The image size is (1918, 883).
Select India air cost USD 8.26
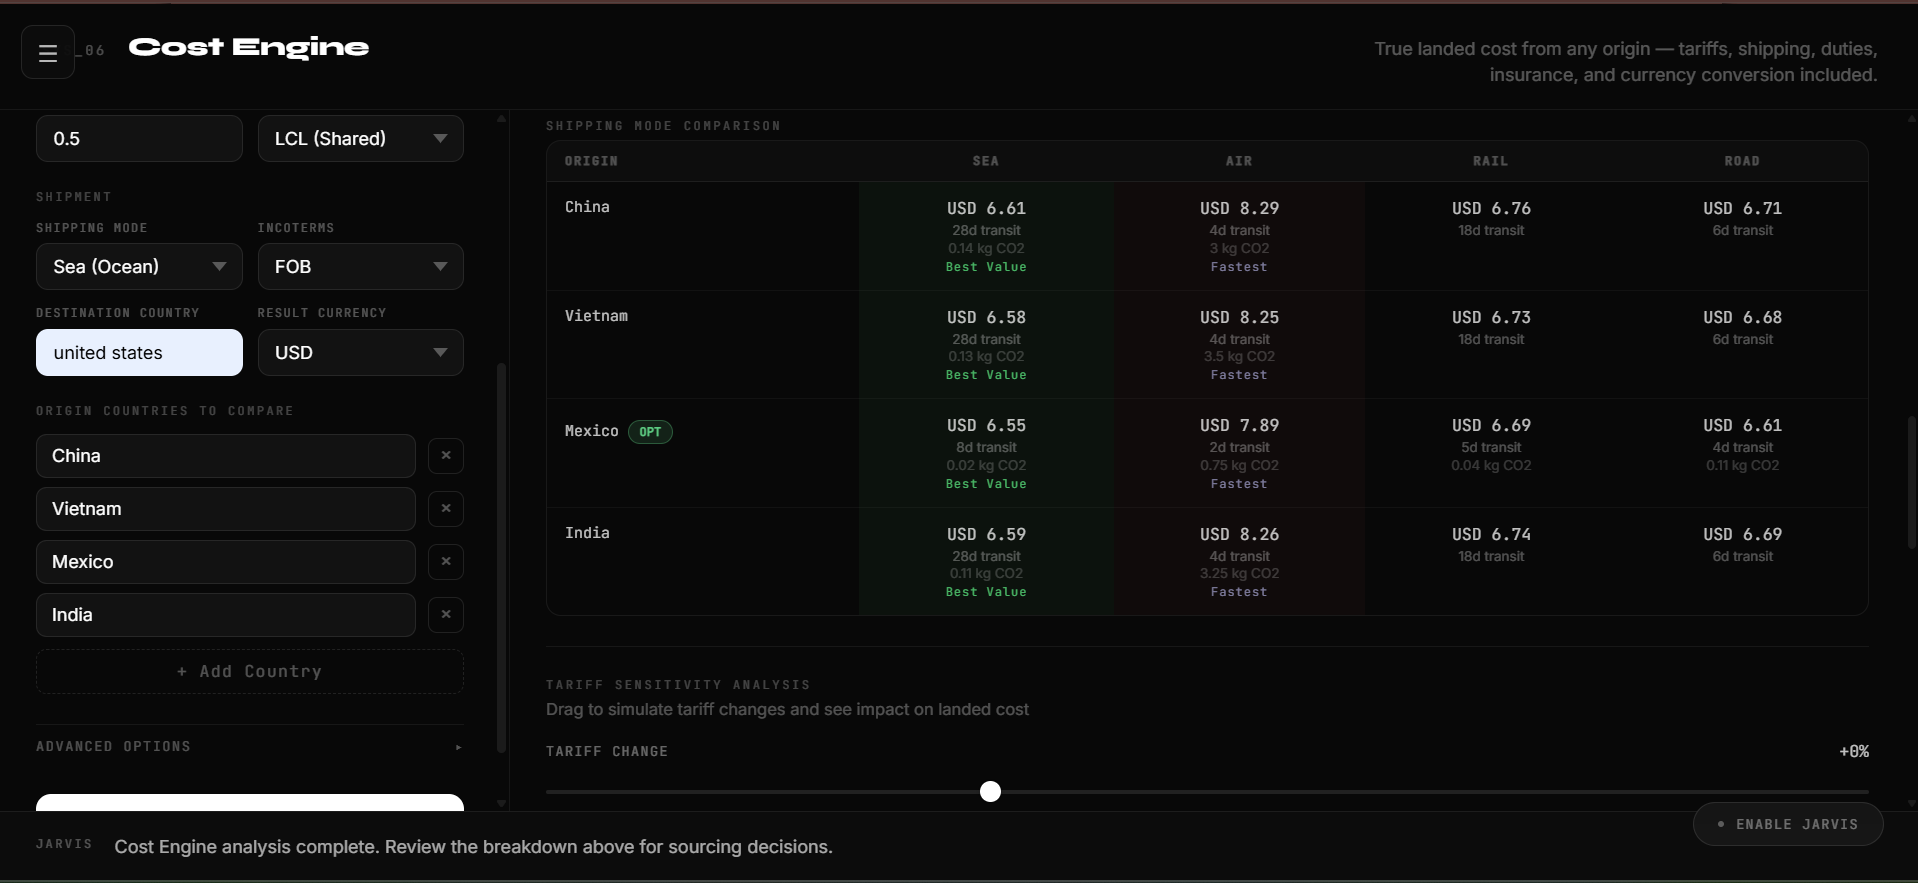tap(1239, 535)
